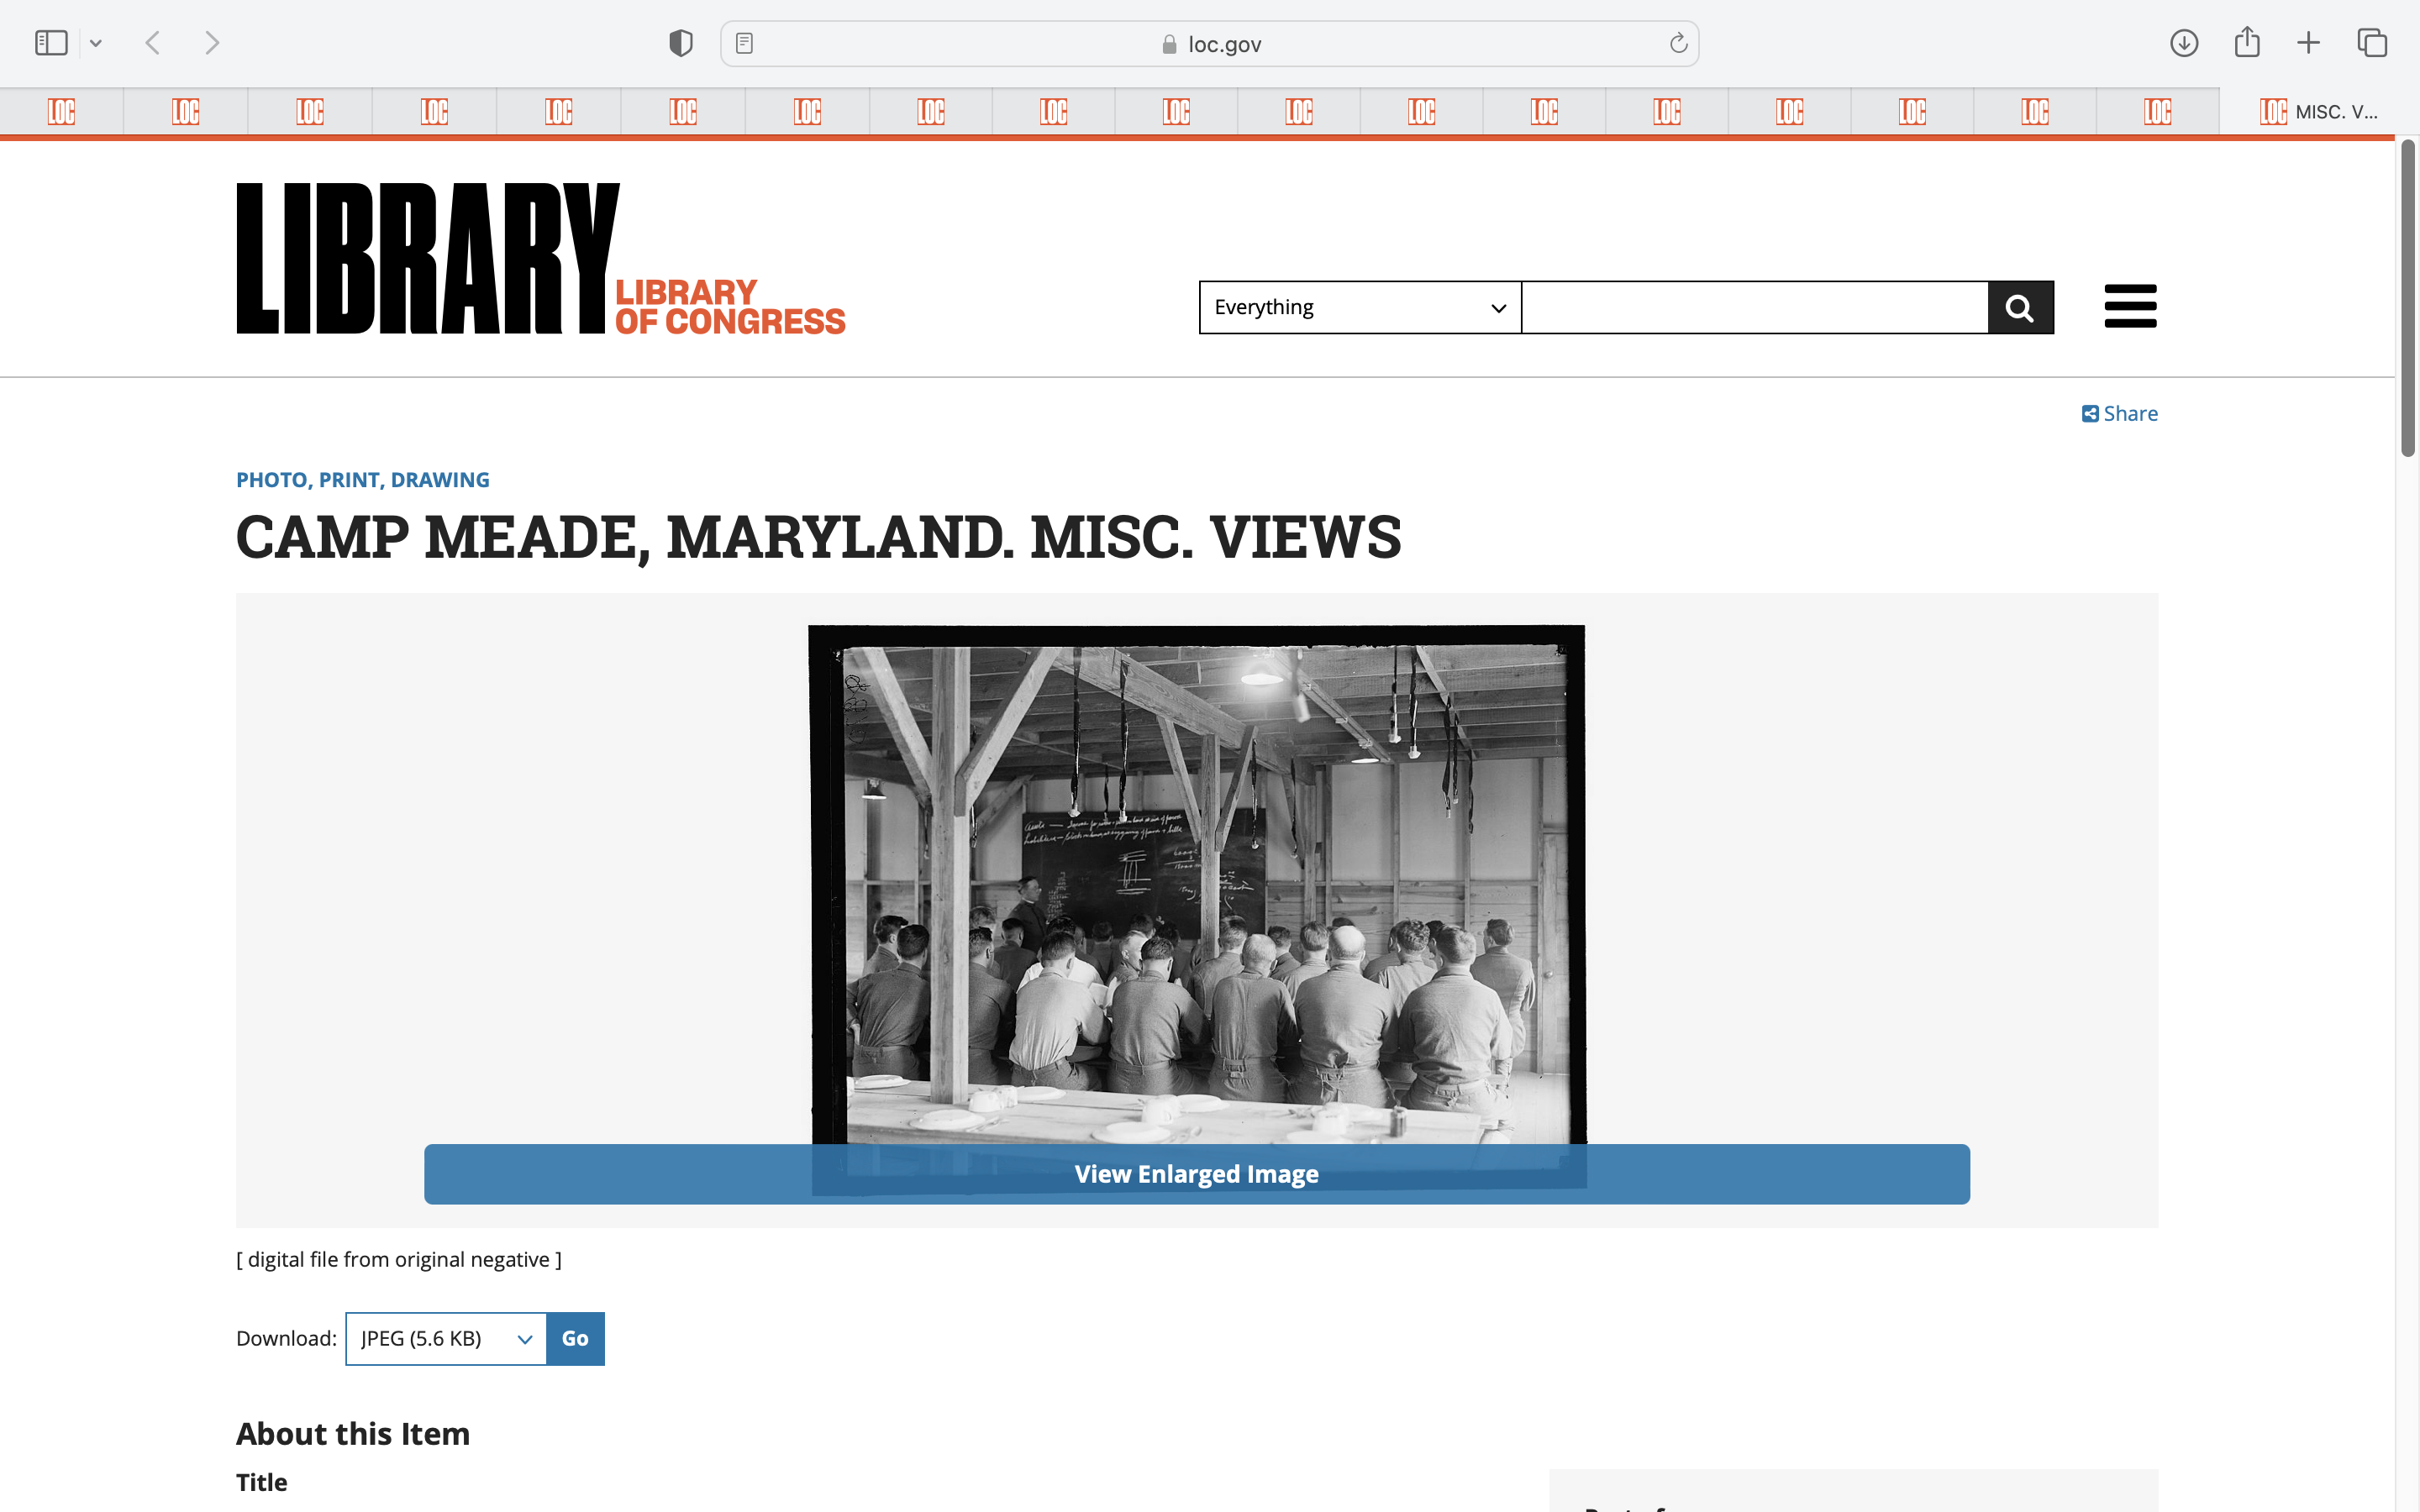Click the View Enlarged Image button
Viewport: 2420px width, 1512px height.
1196,1174
